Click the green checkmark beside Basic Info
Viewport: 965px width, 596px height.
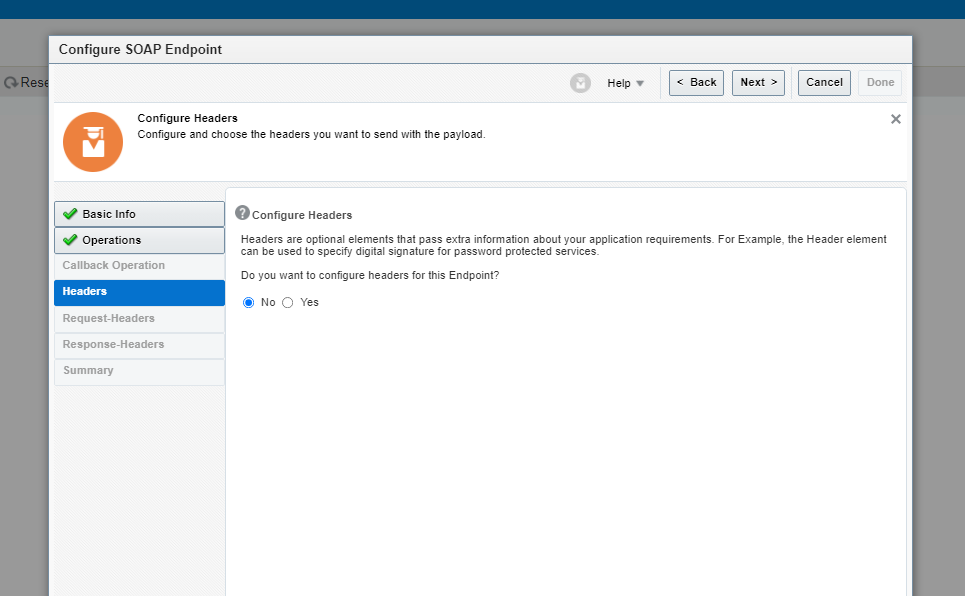70,214
